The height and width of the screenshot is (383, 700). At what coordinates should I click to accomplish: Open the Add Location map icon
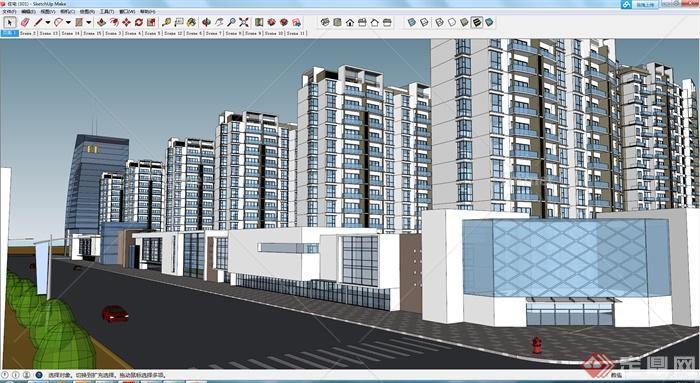pyautogui.click(x=259, y=22)
